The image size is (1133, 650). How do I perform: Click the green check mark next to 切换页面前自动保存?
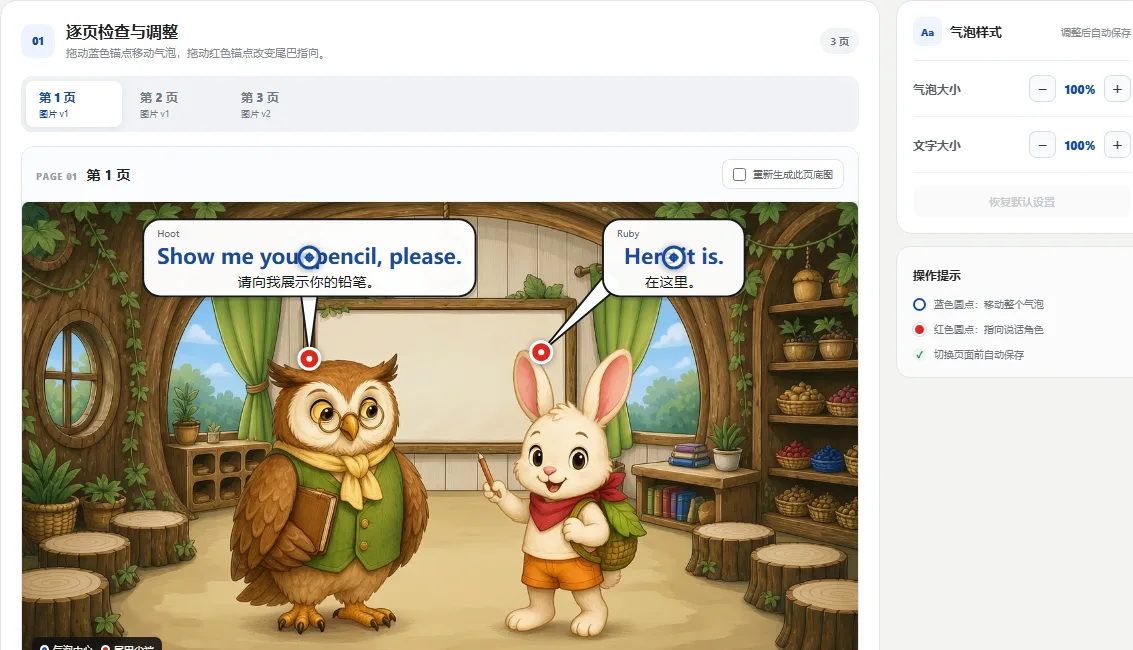(919, 355)
